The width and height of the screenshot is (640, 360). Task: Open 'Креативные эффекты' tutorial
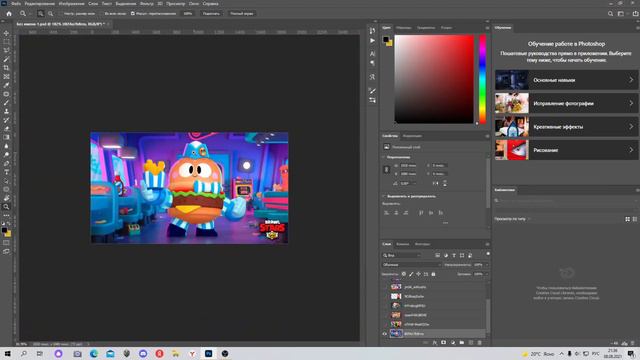point(567,127)
